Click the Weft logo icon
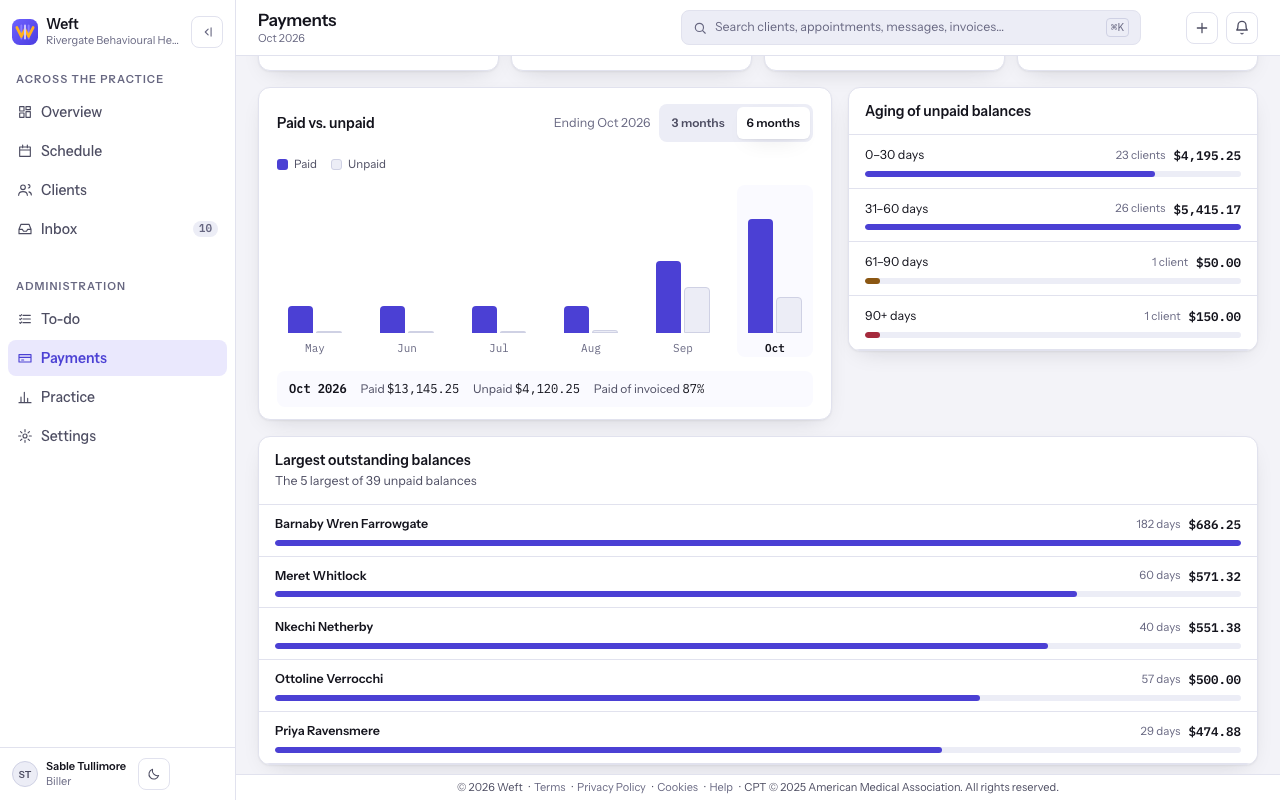 [25, 32]
